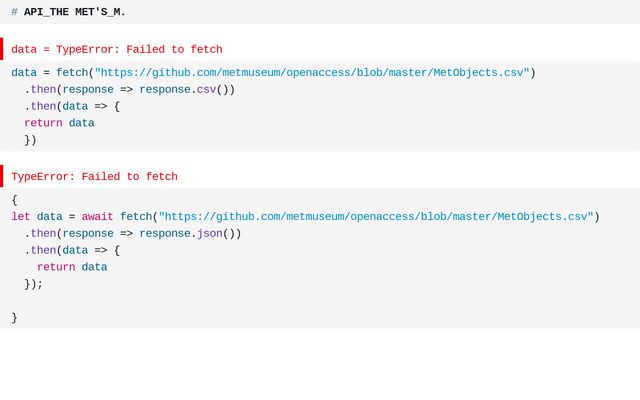Click the 'response.csv()' line
Image resolution: width=640 pixels, height=400 pixels.
pos(130,89)
